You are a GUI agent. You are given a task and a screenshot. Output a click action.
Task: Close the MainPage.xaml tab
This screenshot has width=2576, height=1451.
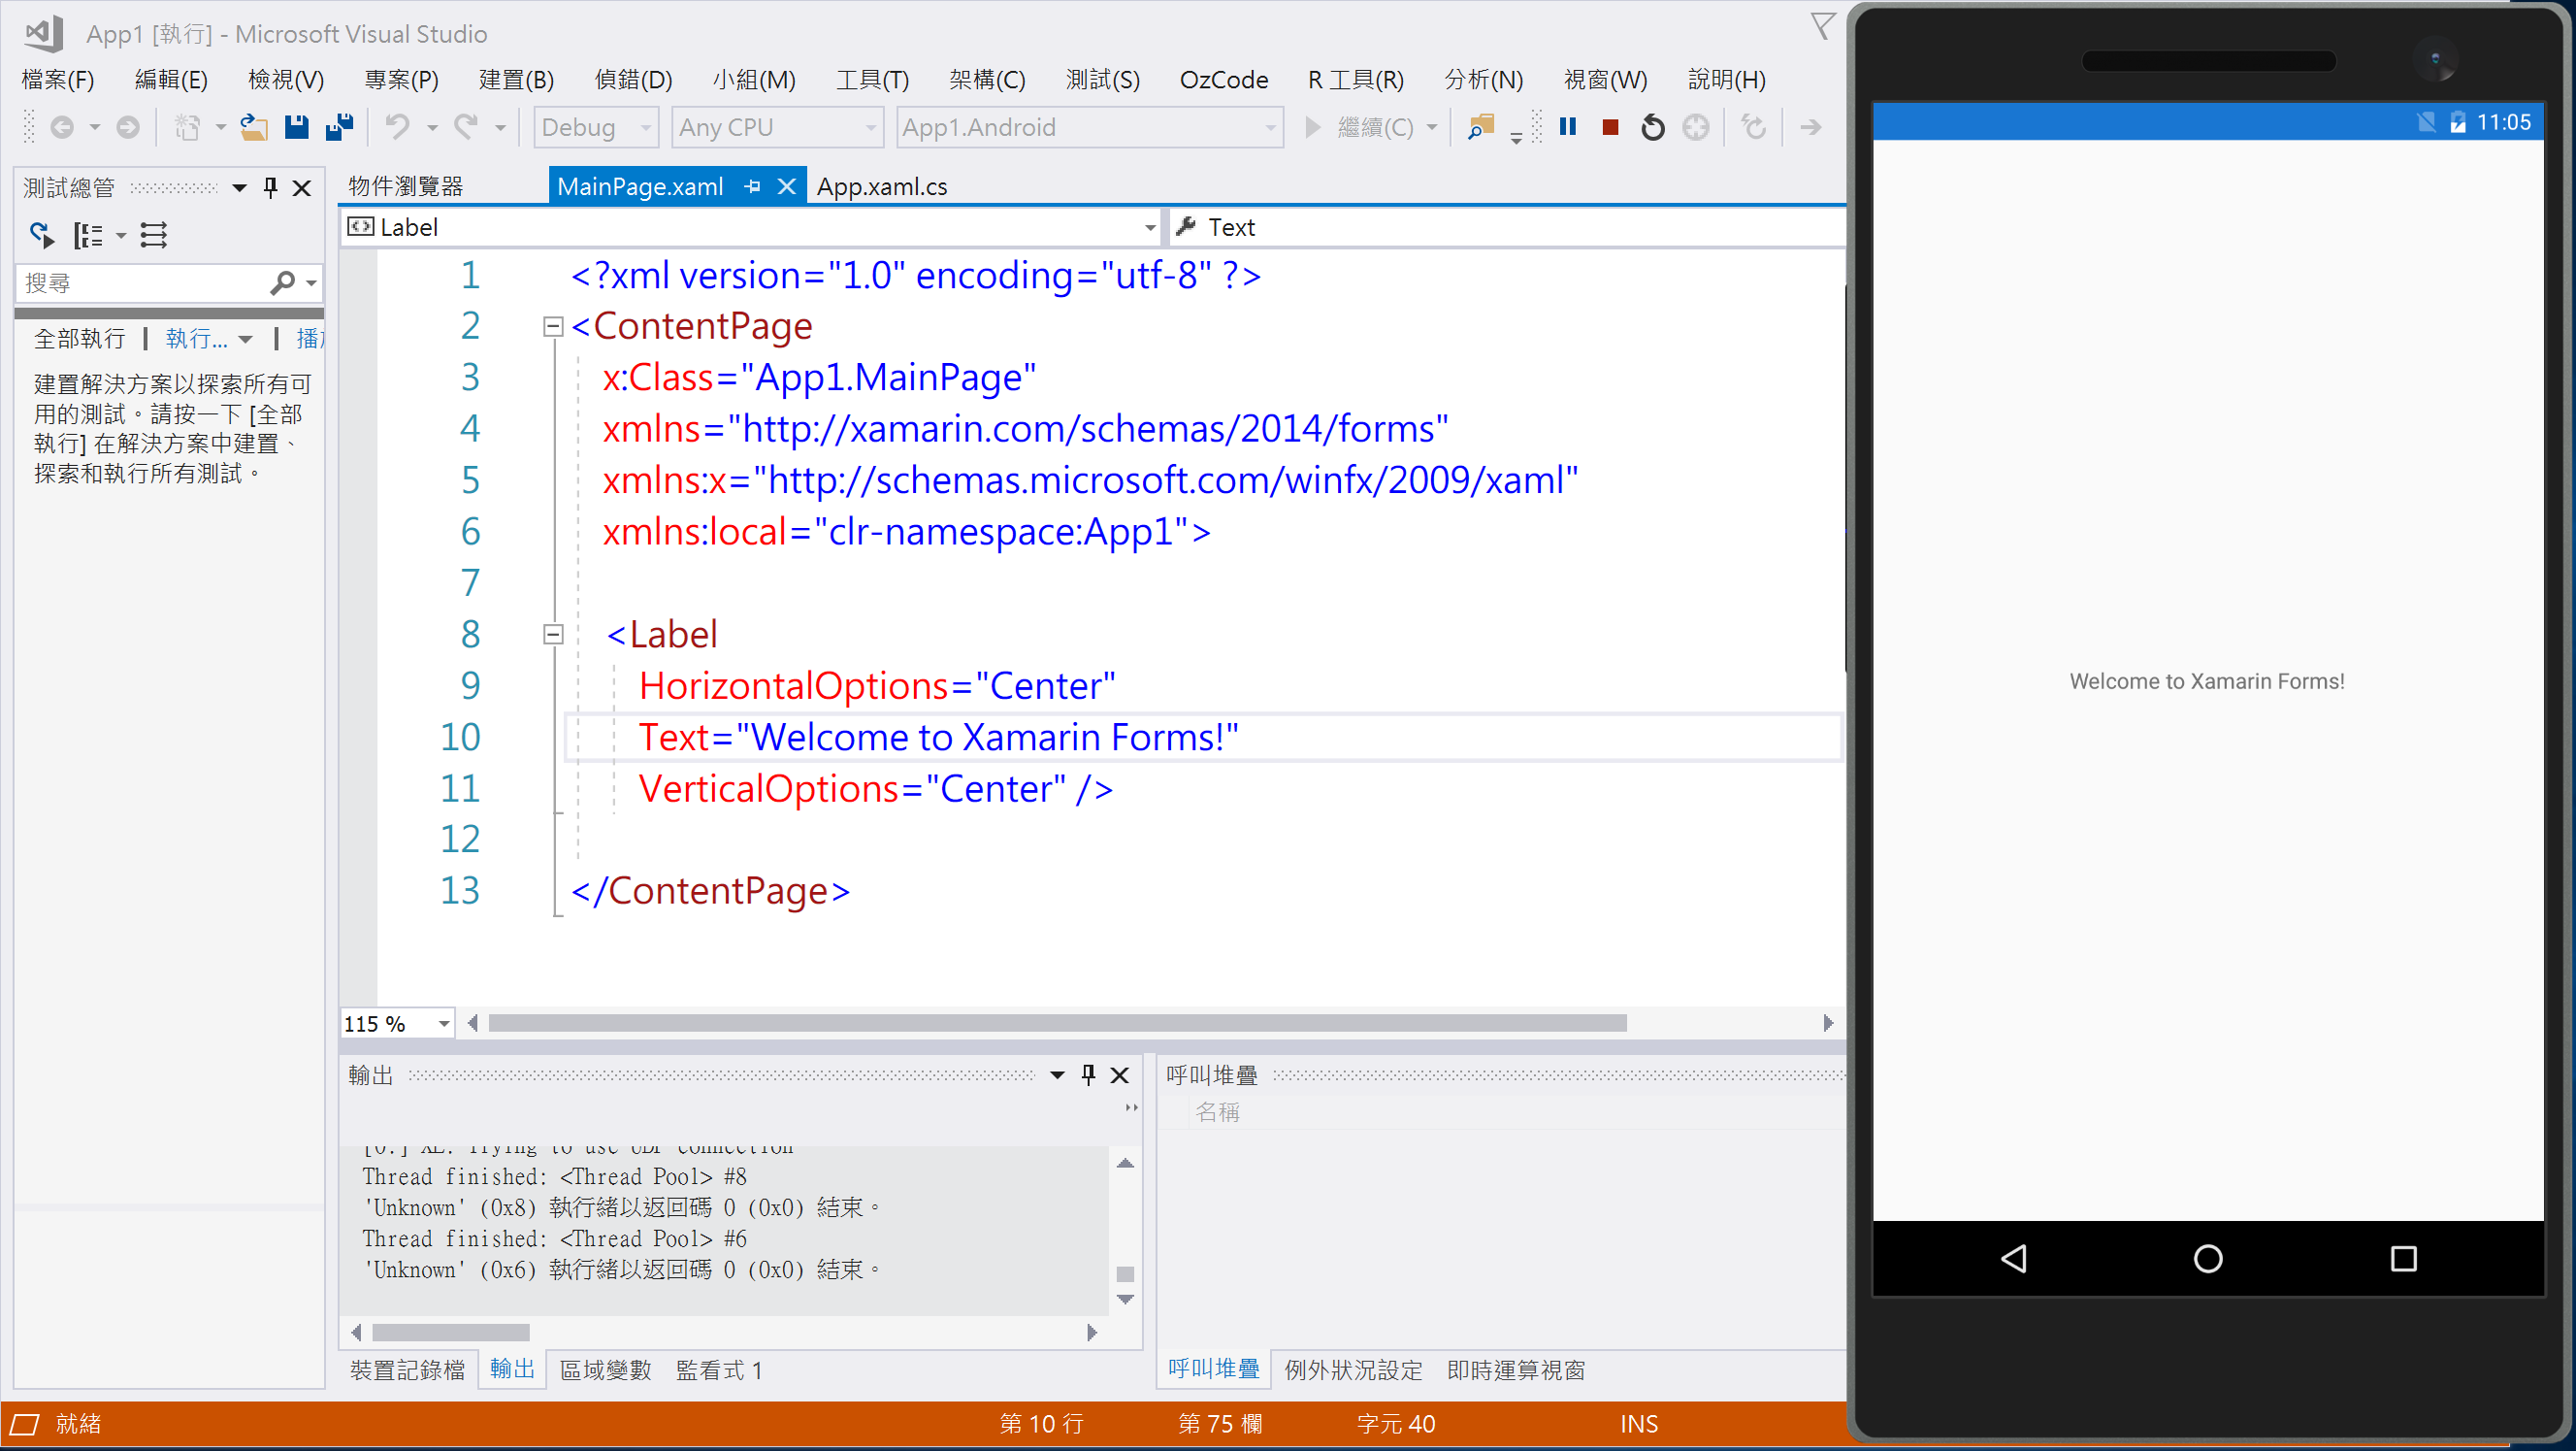pyautogui.click(x=787, y=186)
